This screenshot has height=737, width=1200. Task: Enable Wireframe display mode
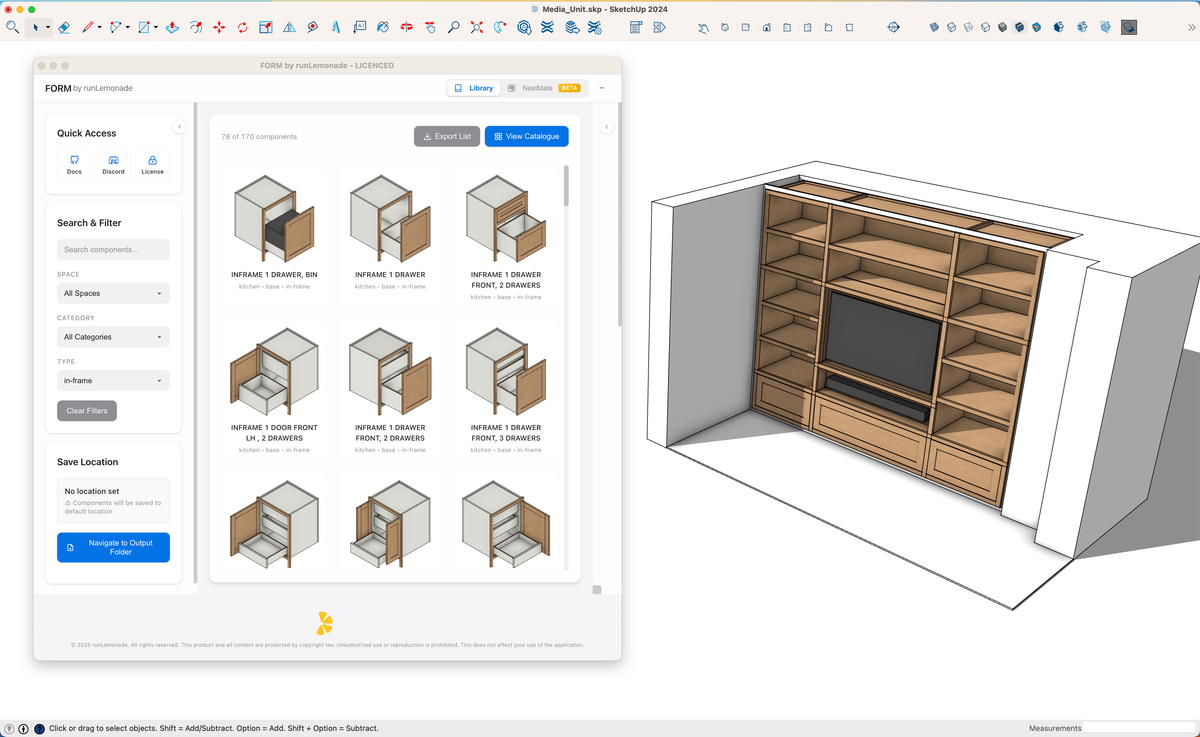968,27
